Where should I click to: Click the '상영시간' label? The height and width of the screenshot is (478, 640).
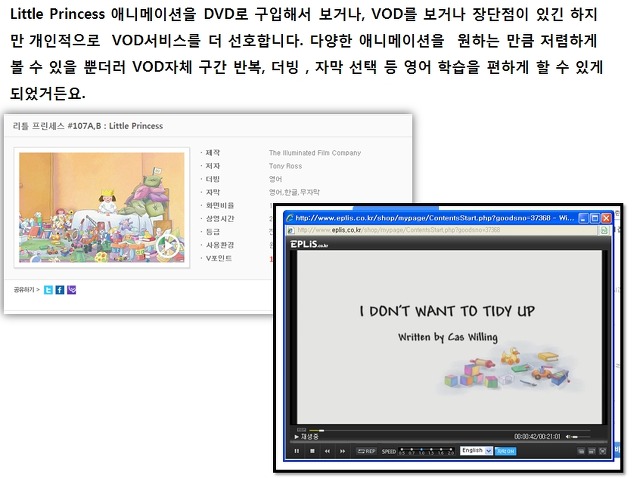point(220,219)
